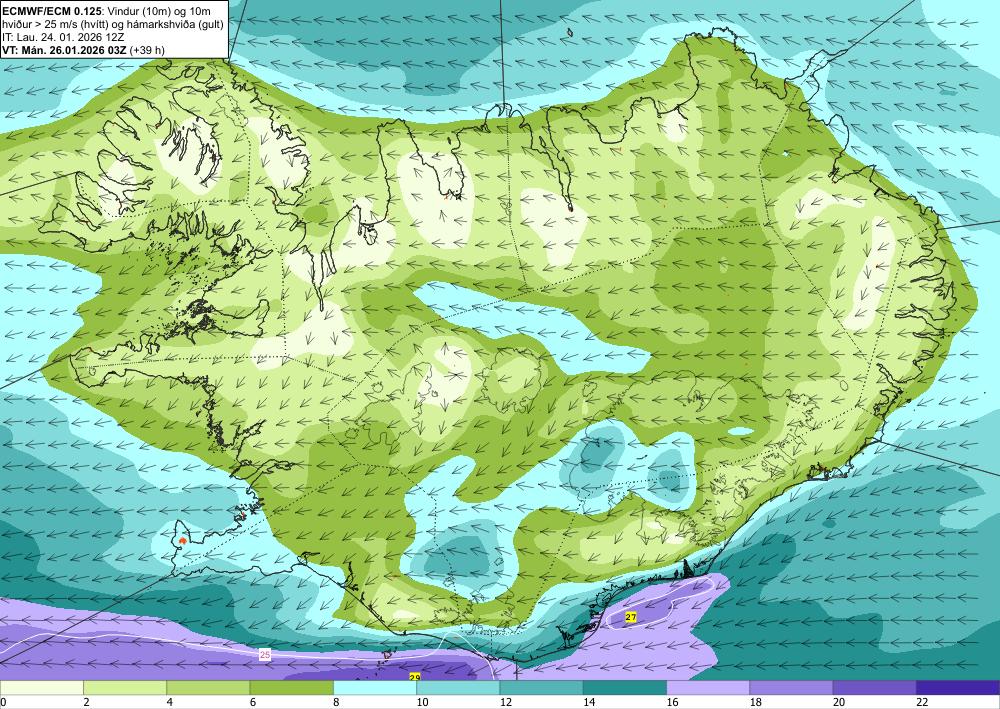Pick the darkest legend color above 22 m/s
Viewport: 1000px width, 709px height.
click(x=958, y=687)
